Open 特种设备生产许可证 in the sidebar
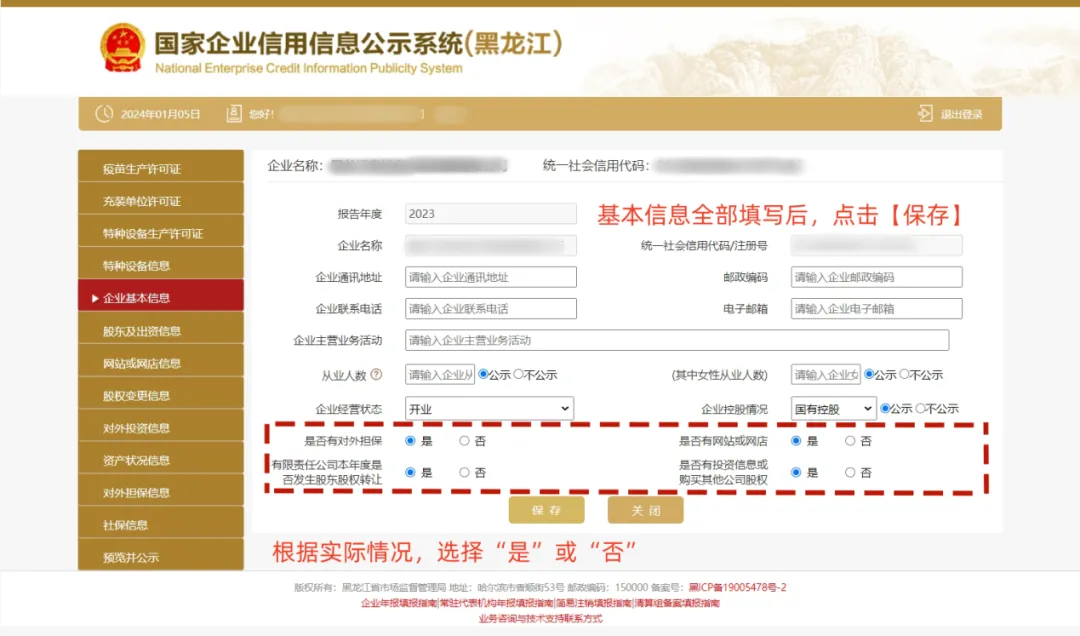1080x636 pixels. point(161,234)
